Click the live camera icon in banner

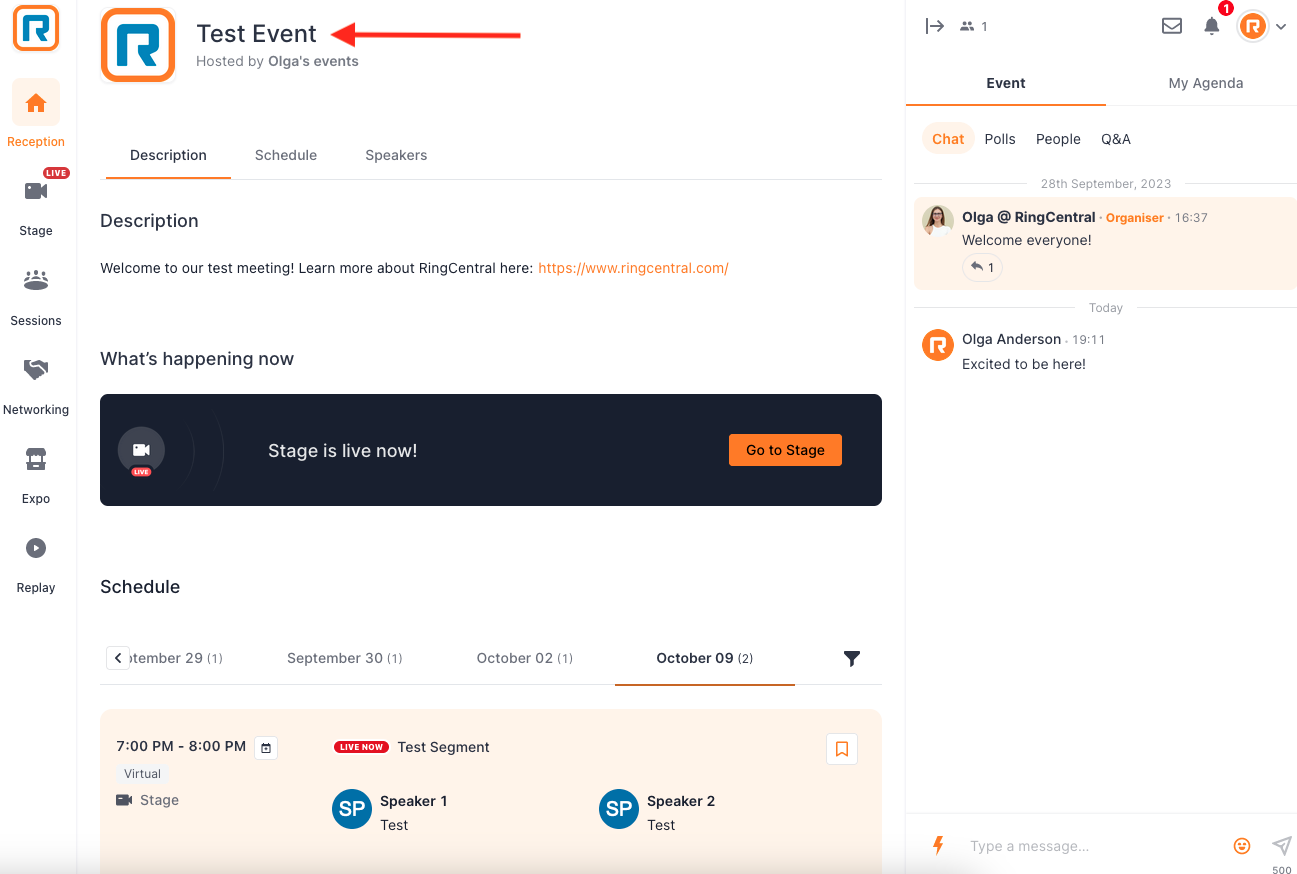[x=141, y=450]
